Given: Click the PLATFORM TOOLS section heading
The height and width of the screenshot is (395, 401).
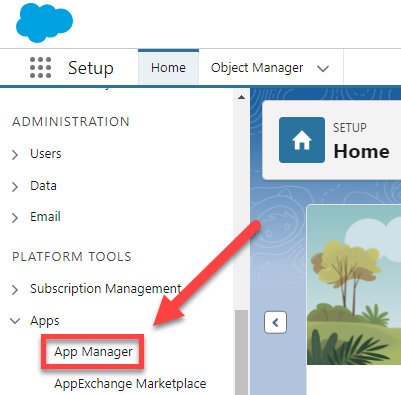Looking at the screenshot, I should [x=72, y=257].
